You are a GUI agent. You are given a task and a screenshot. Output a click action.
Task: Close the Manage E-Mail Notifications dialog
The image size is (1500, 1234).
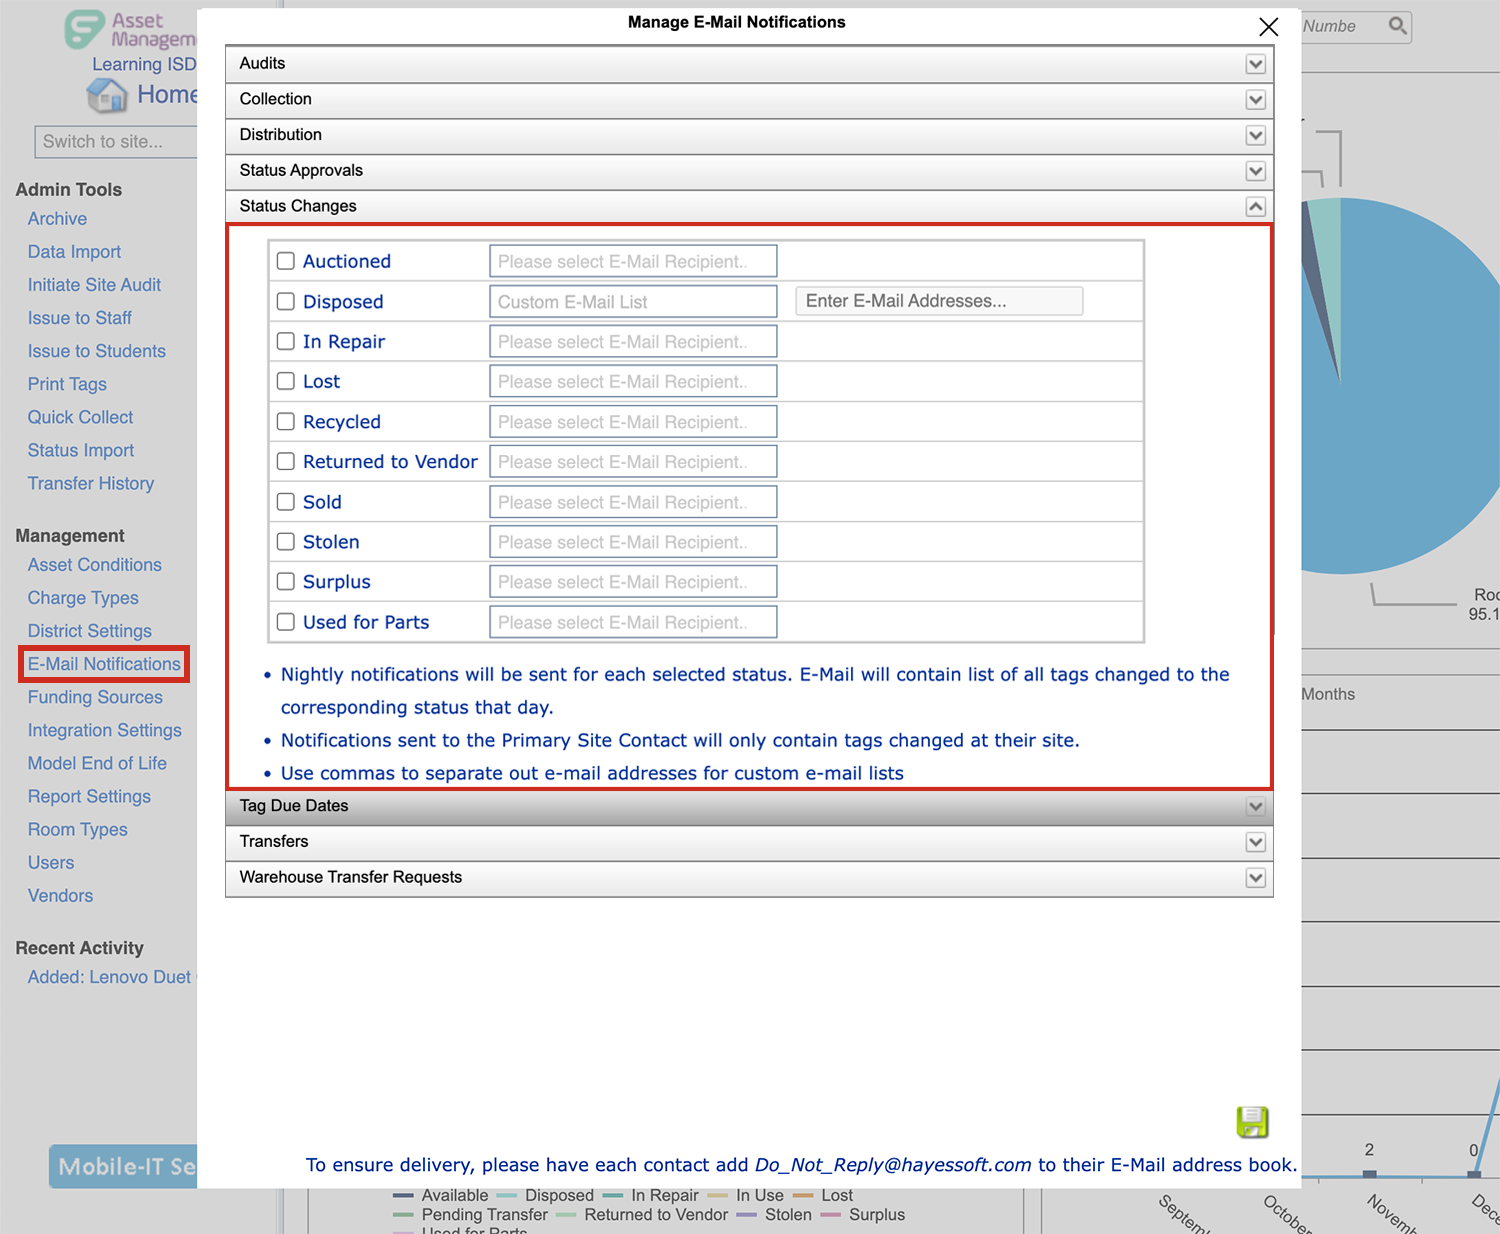click(x=1268, y=27)
